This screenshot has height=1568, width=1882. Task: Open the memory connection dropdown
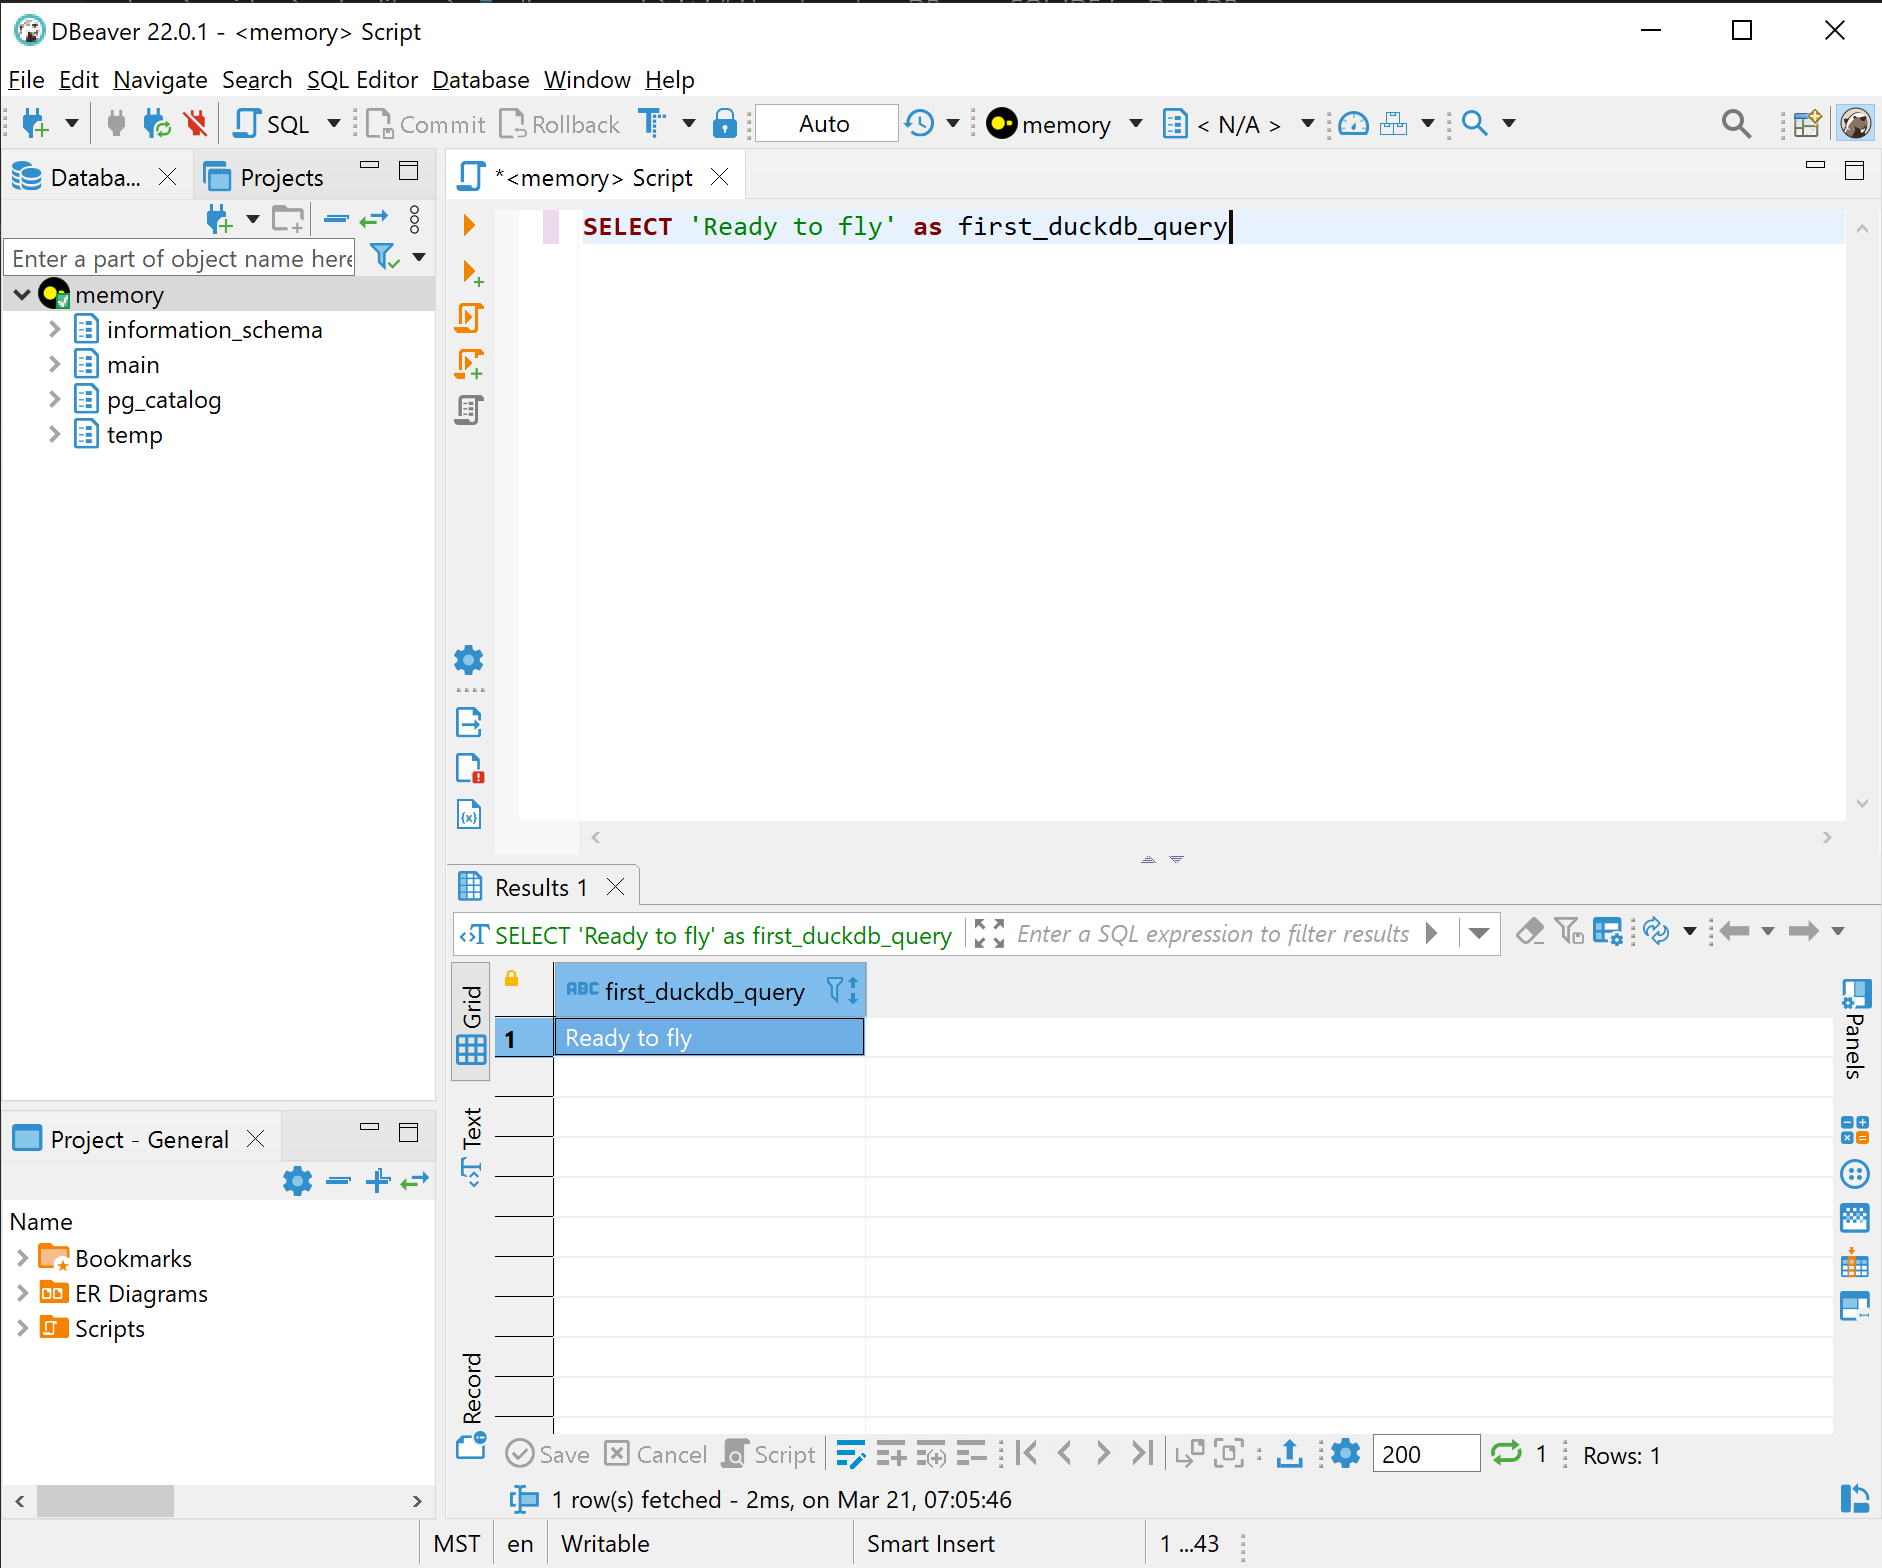(1135, 123)
